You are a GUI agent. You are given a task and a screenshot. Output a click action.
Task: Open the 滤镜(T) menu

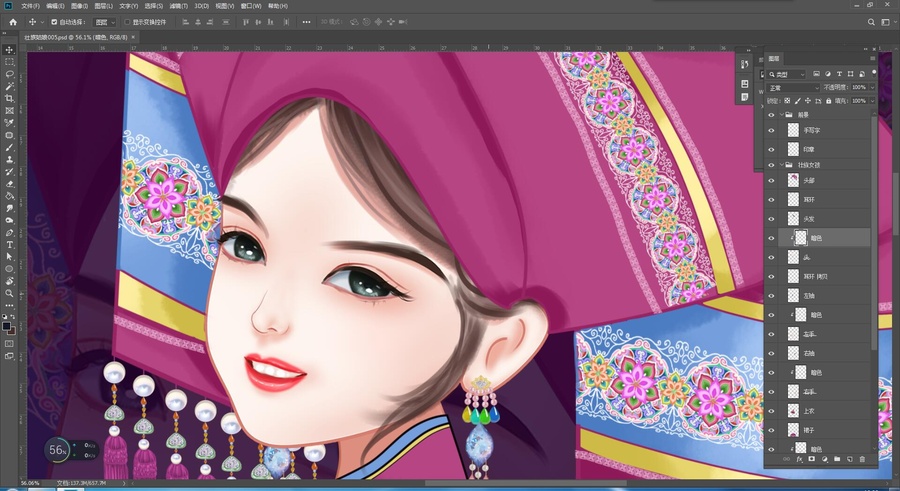(179, 6)
